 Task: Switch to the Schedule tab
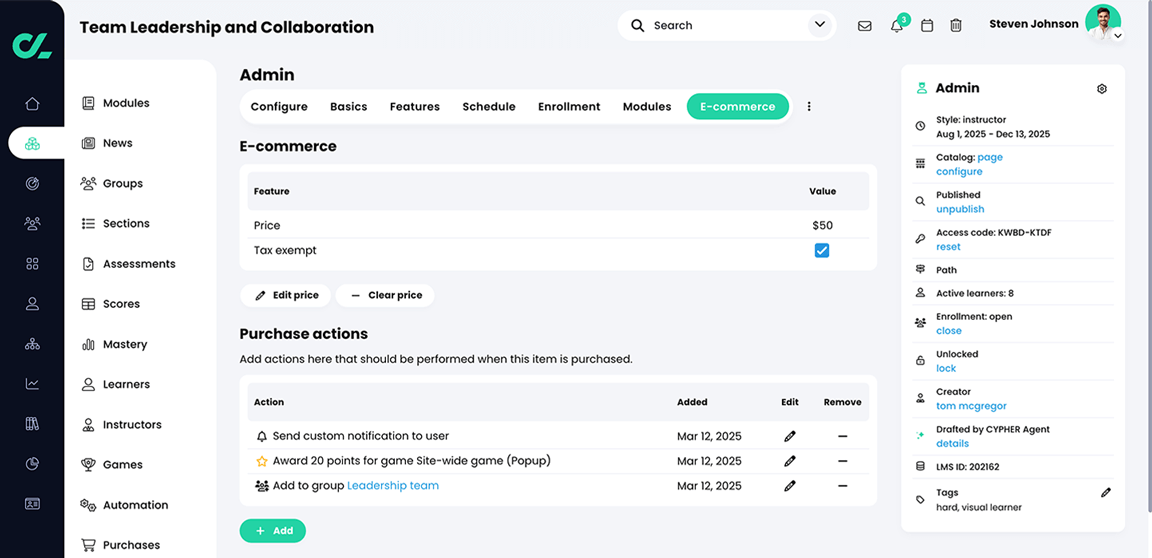(489, 106)
